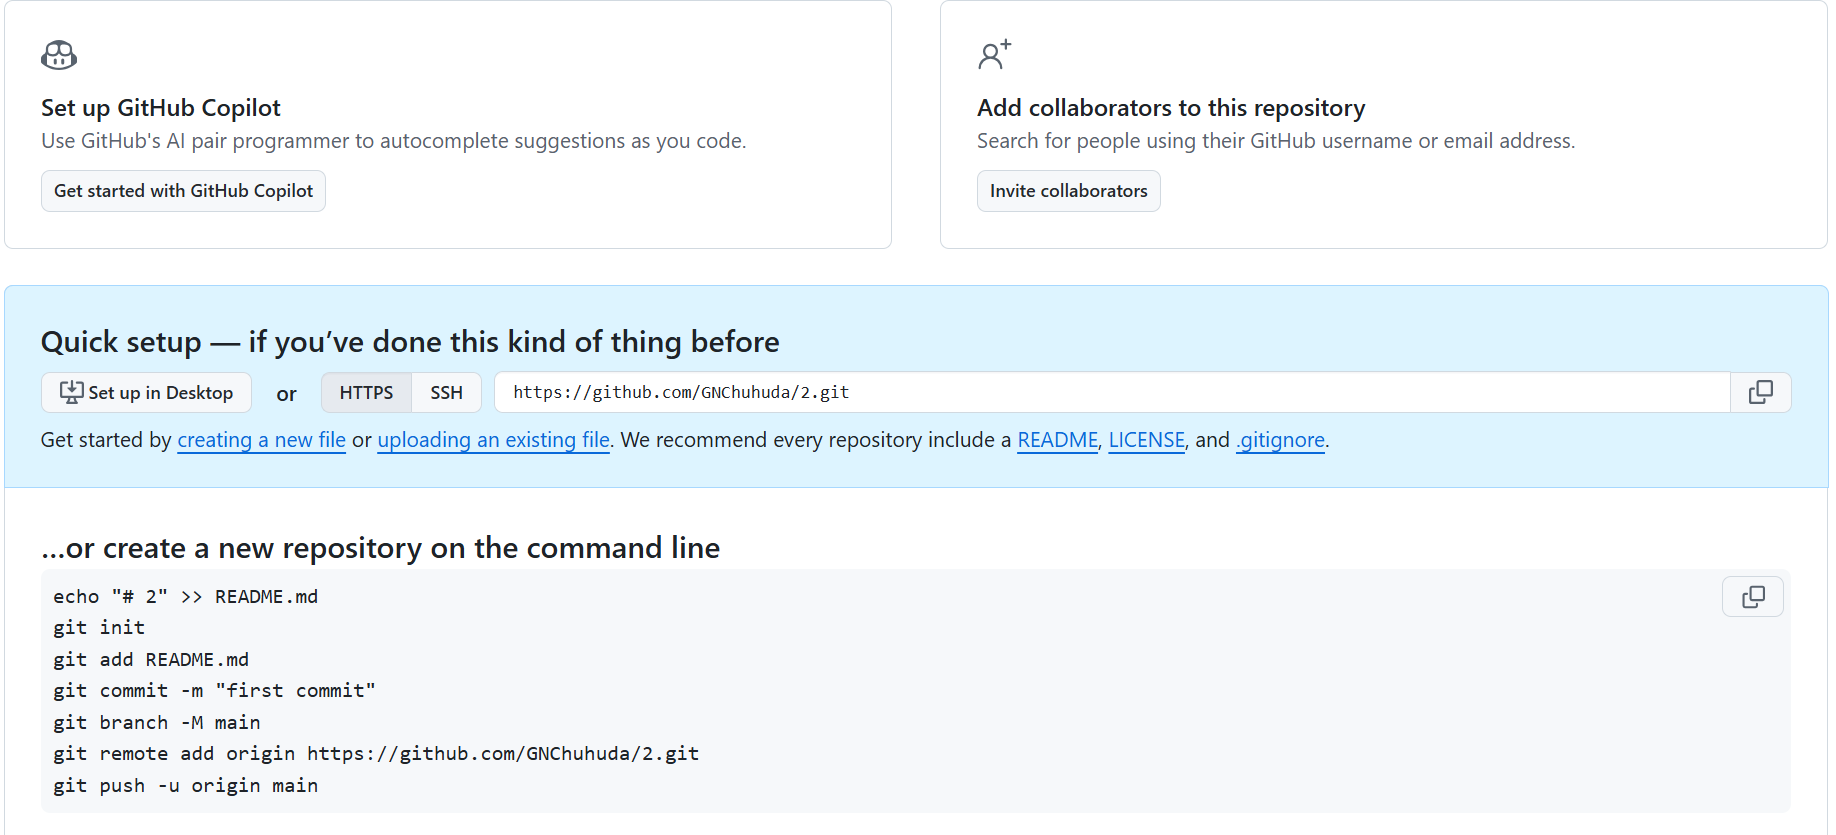
Task: Switch to the SSH protocol option
Action: (x=446, y=392)
